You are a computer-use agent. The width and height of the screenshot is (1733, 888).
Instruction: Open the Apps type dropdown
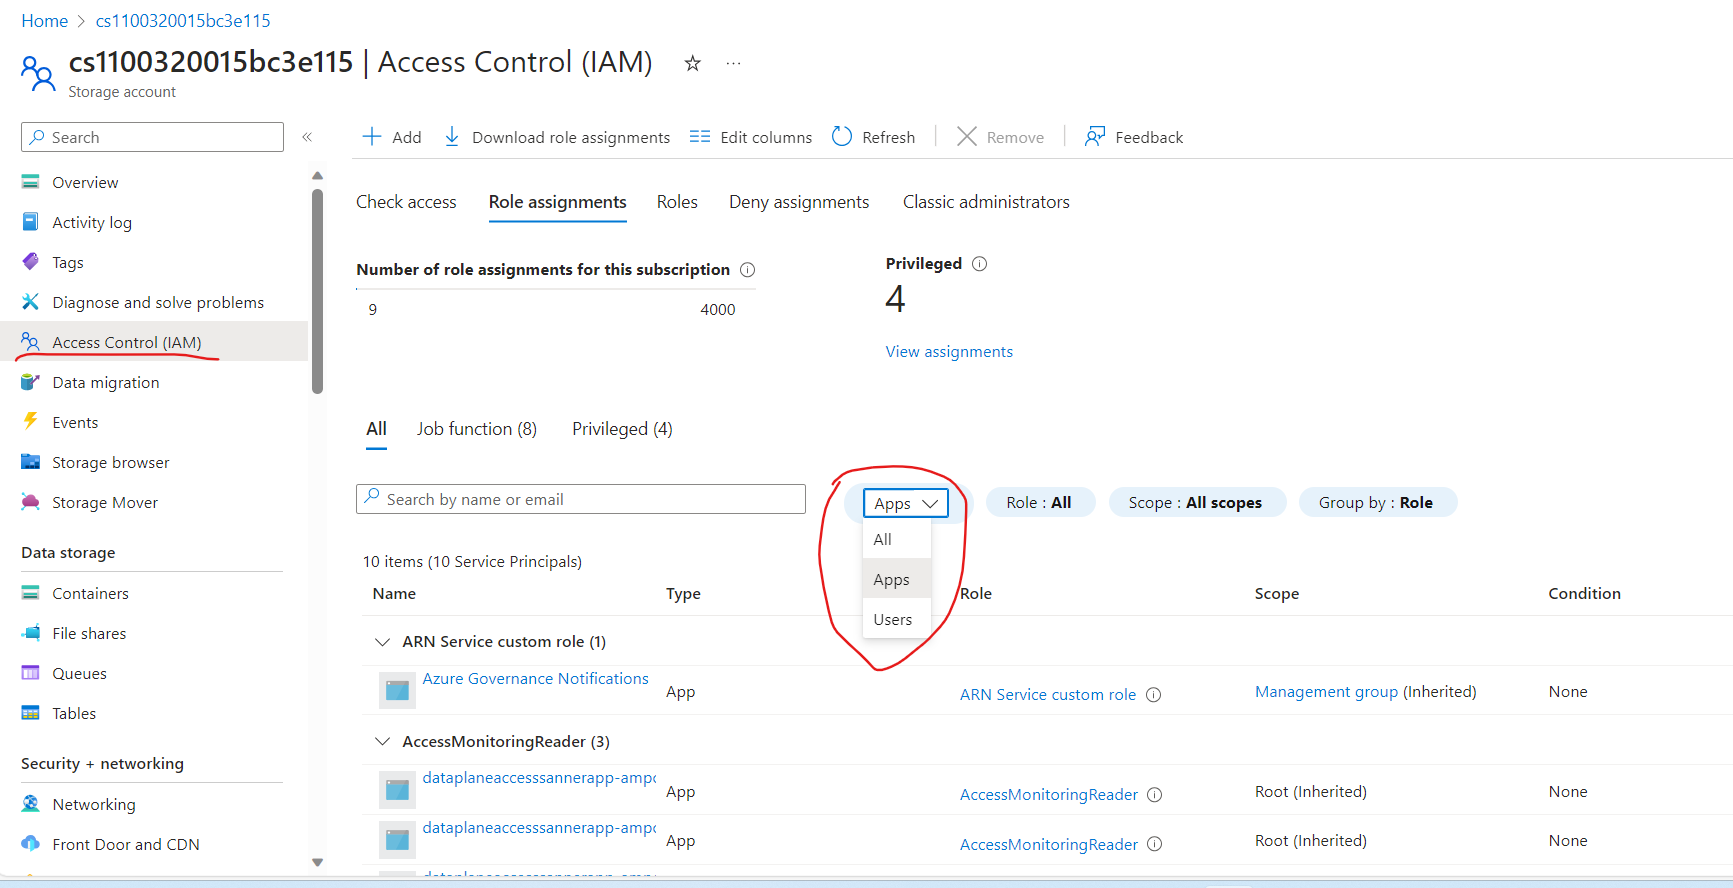tap(905, 503)
